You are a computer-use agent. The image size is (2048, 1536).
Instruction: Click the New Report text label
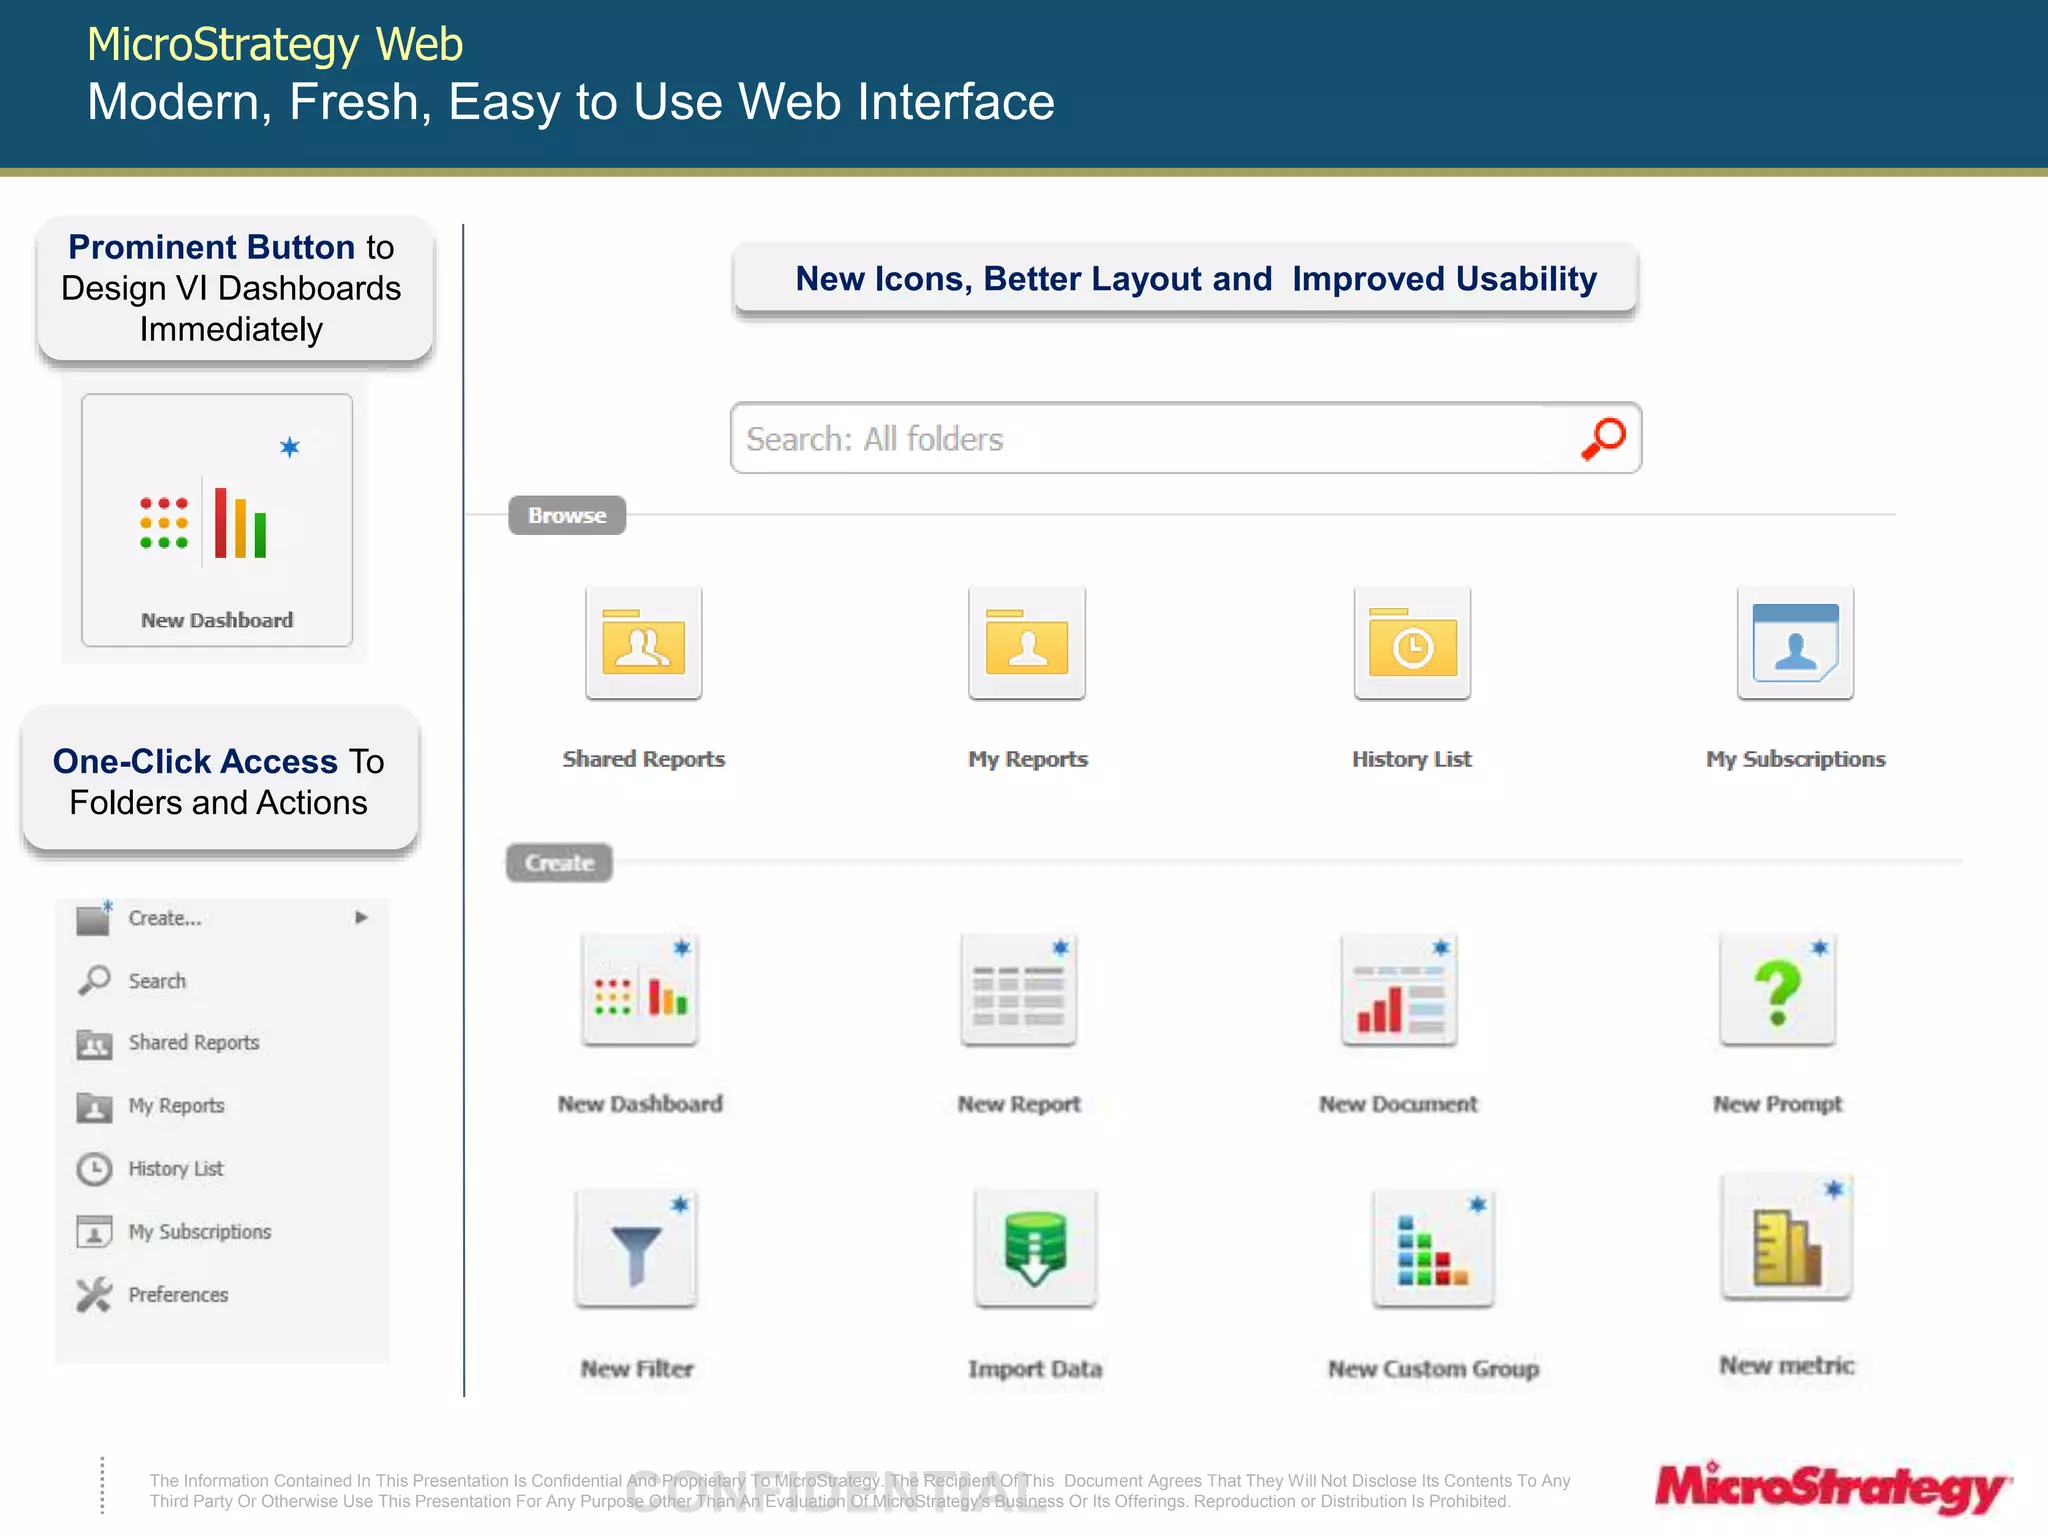pyautogui.click(x=1019, y=1104)
